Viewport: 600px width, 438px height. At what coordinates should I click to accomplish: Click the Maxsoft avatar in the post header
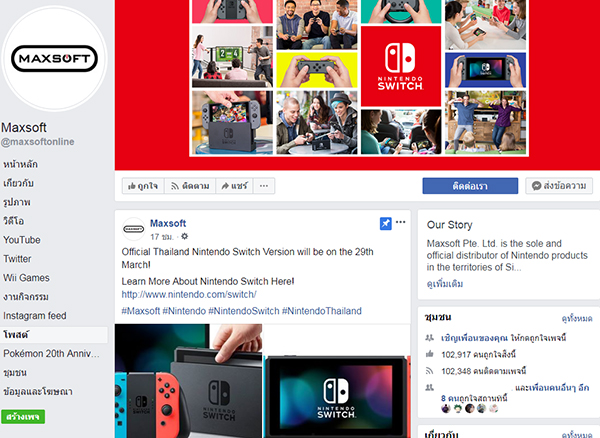133,229
